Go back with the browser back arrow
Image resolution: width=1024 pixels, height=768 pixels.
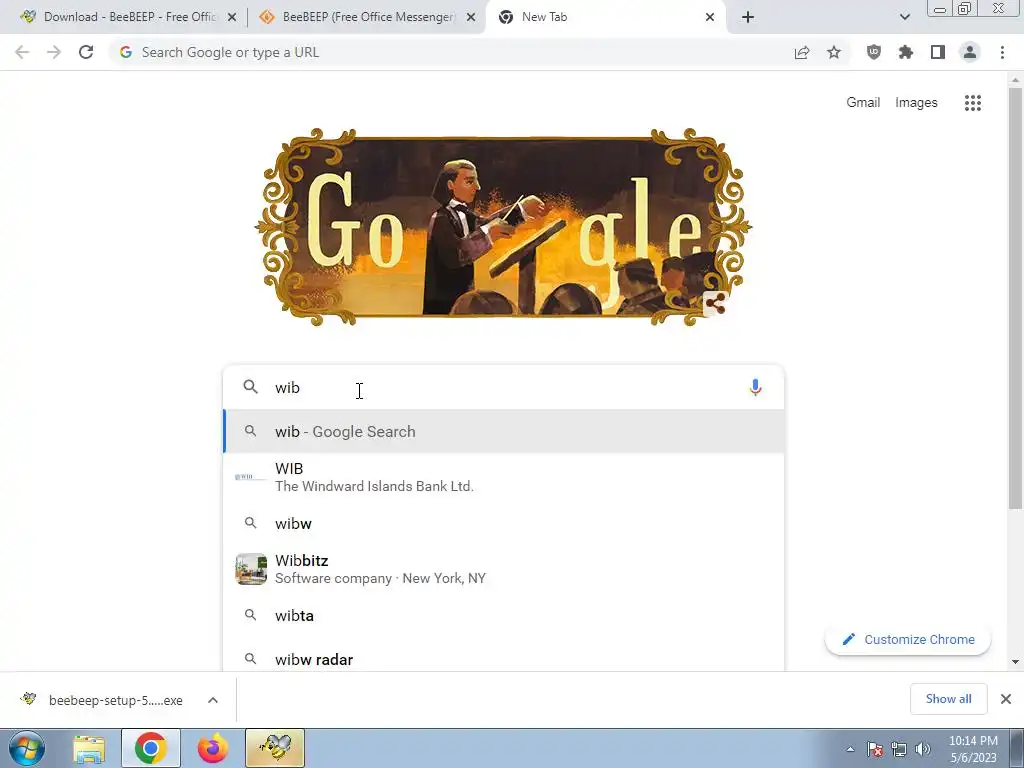point(22,52)
